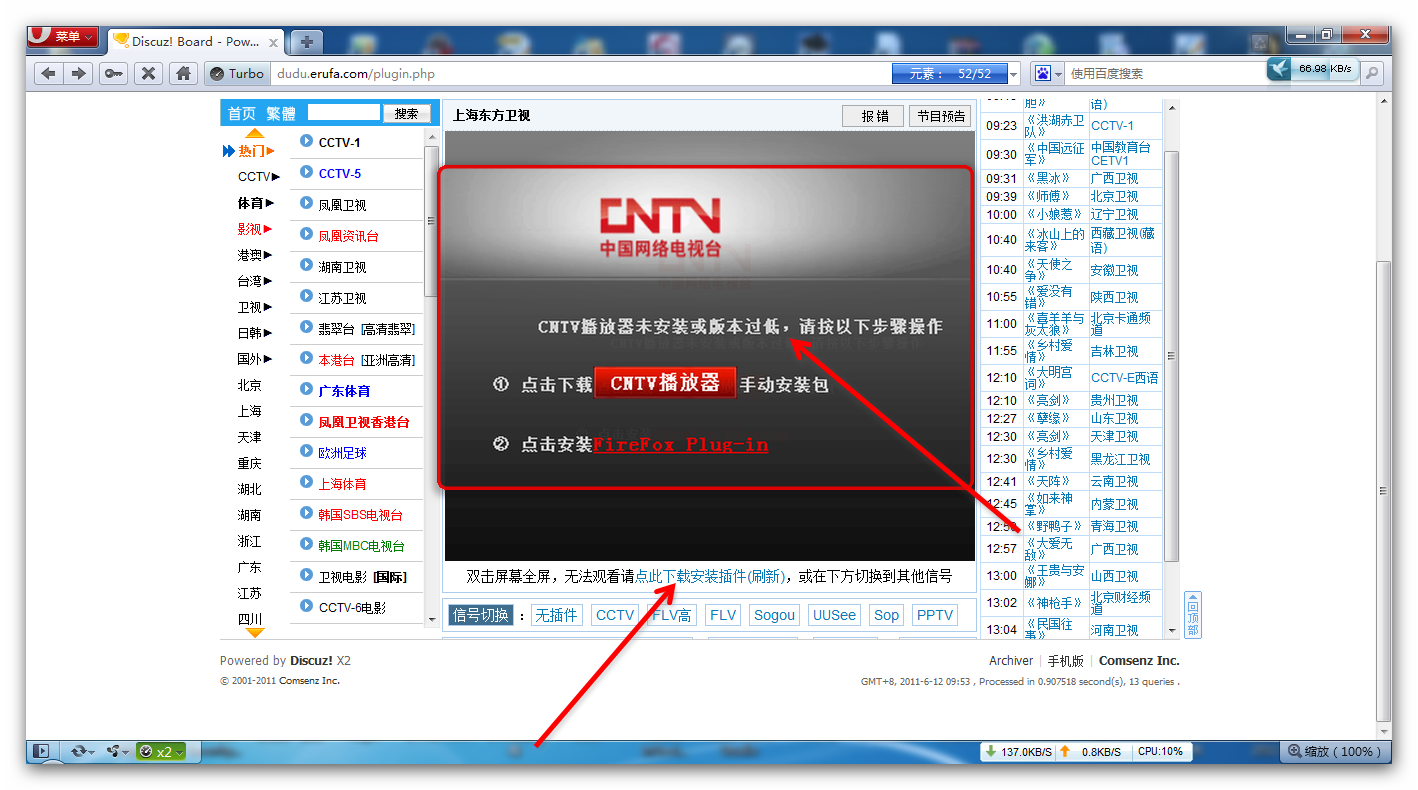The image size is (1418, 790).
Task: Open the 手机版 footer link
Action: click(1065, 661)
